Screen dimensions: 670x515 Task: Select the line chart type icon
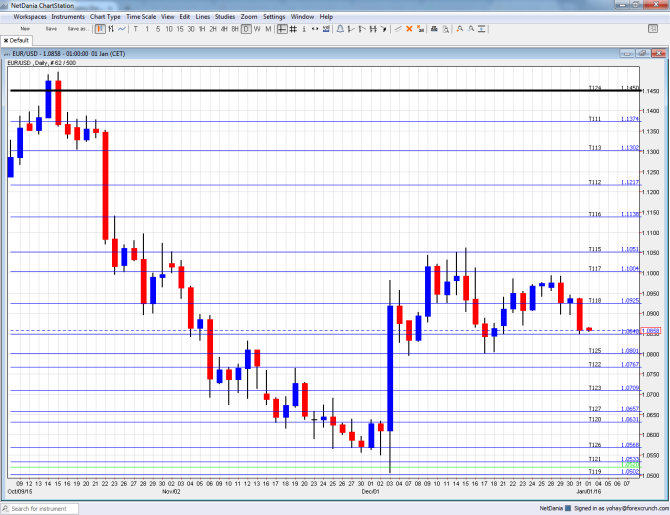pyautogui.click(x=122, y=29)
